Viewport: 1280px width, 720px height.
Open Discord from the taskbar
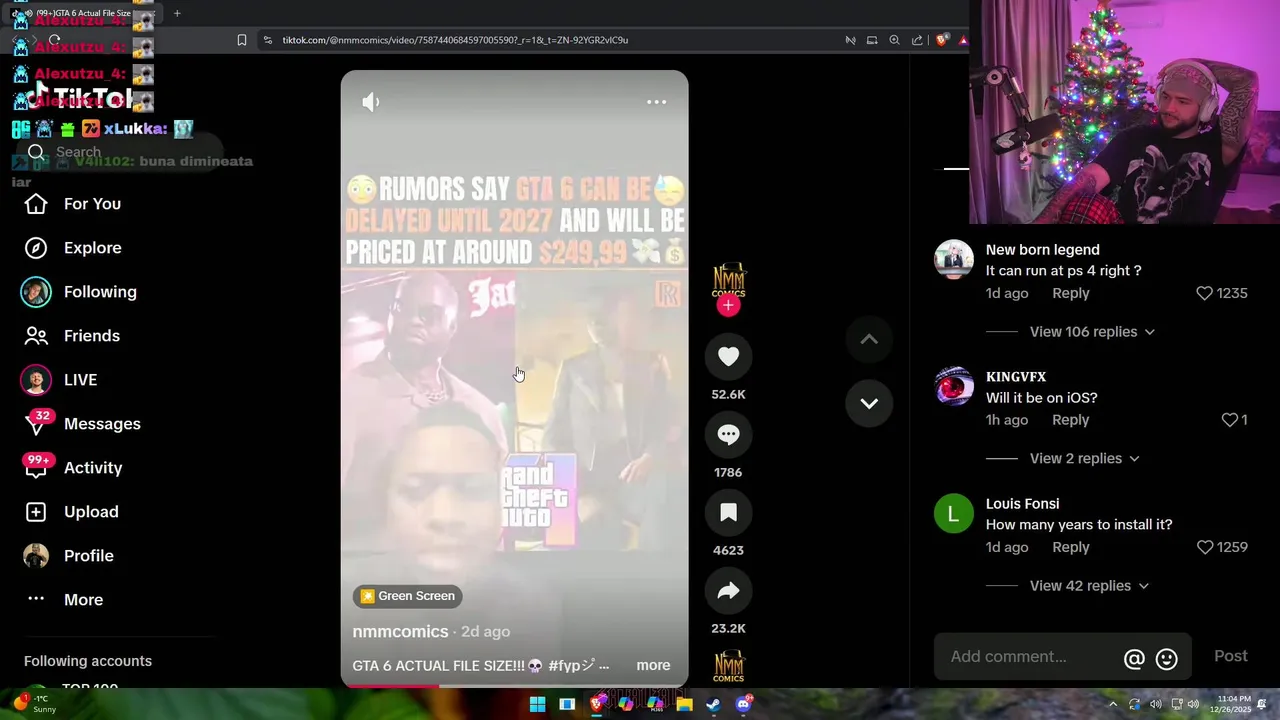click(743, 704)
